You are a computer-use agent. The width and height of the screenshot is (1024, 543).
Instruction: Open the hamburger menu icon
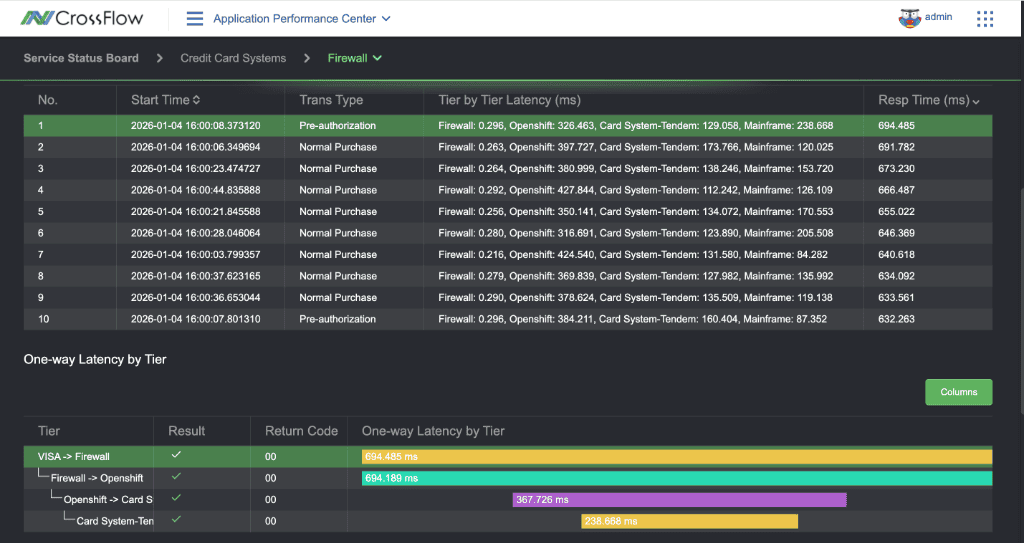point(195,18)
